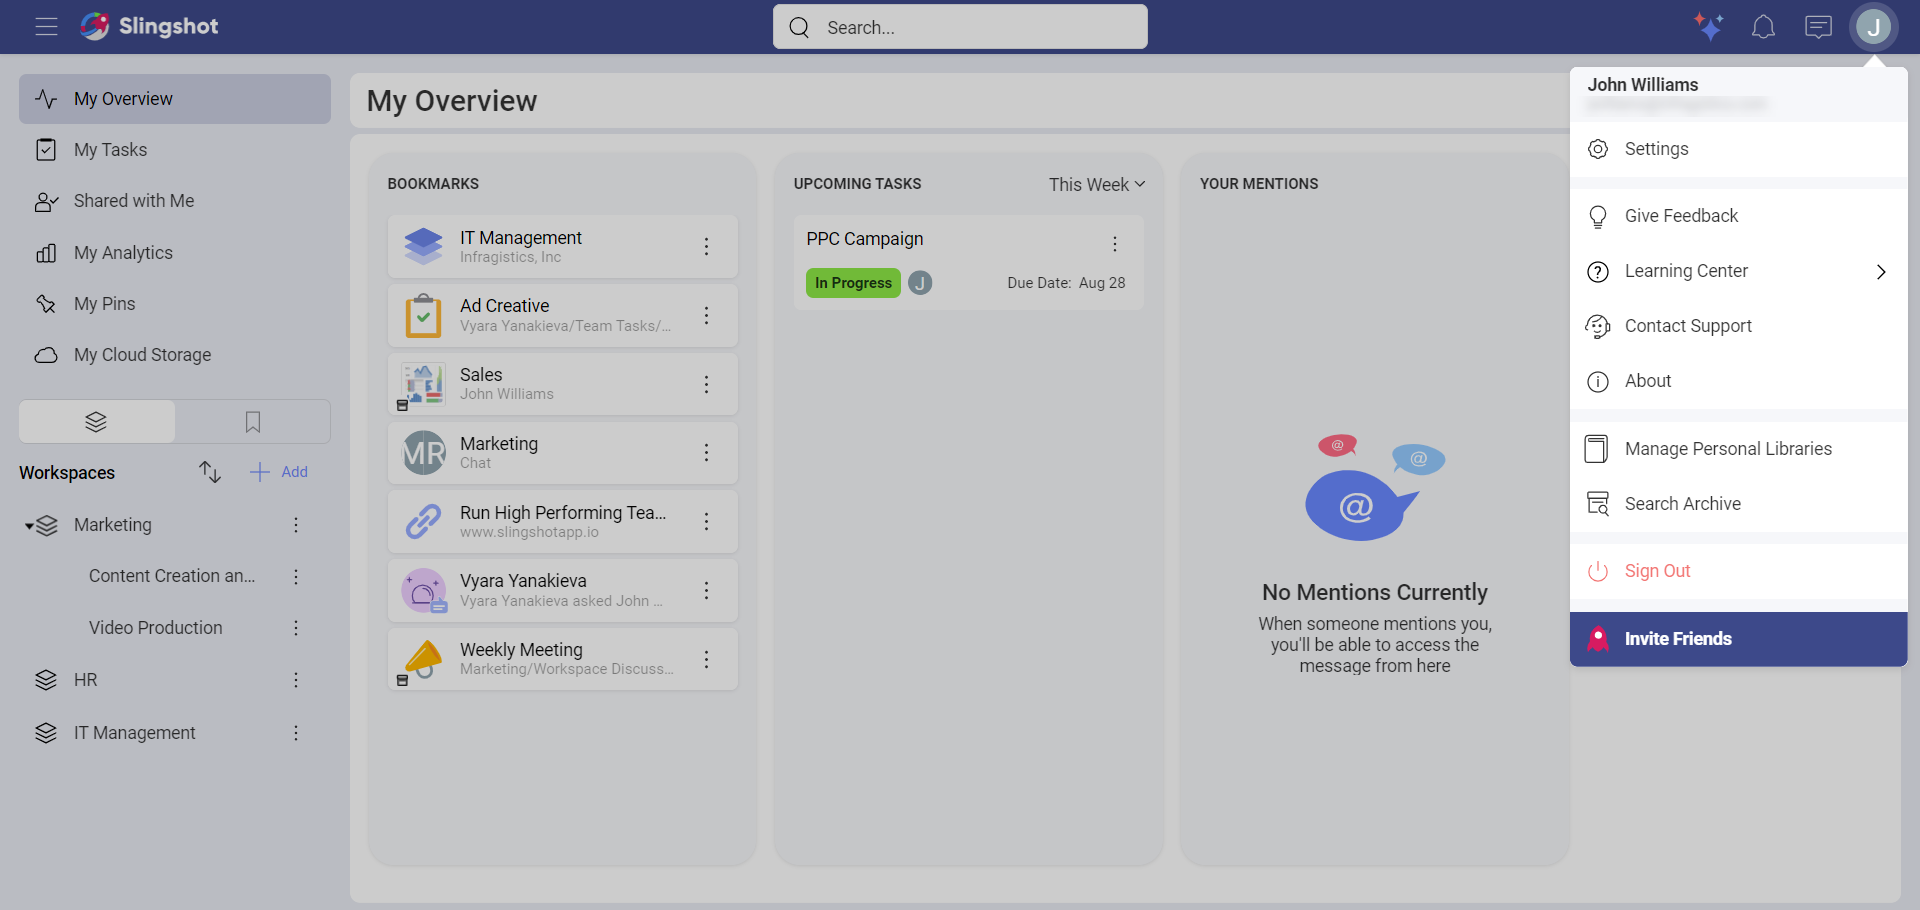Collapse the Marketing workspace tree
The image size is (1920, 910).
[x=29, y=526]
